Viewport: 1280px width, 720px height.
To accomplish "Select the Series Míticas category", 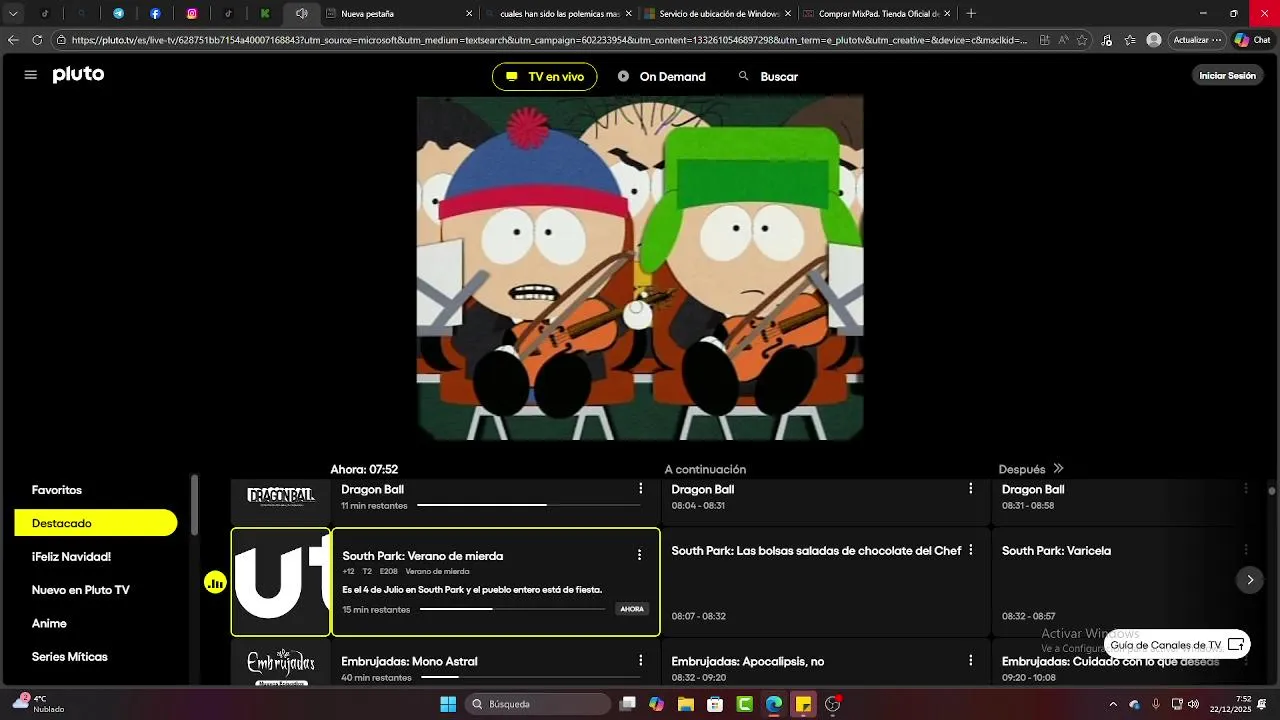I will click(x=69, y=656).
